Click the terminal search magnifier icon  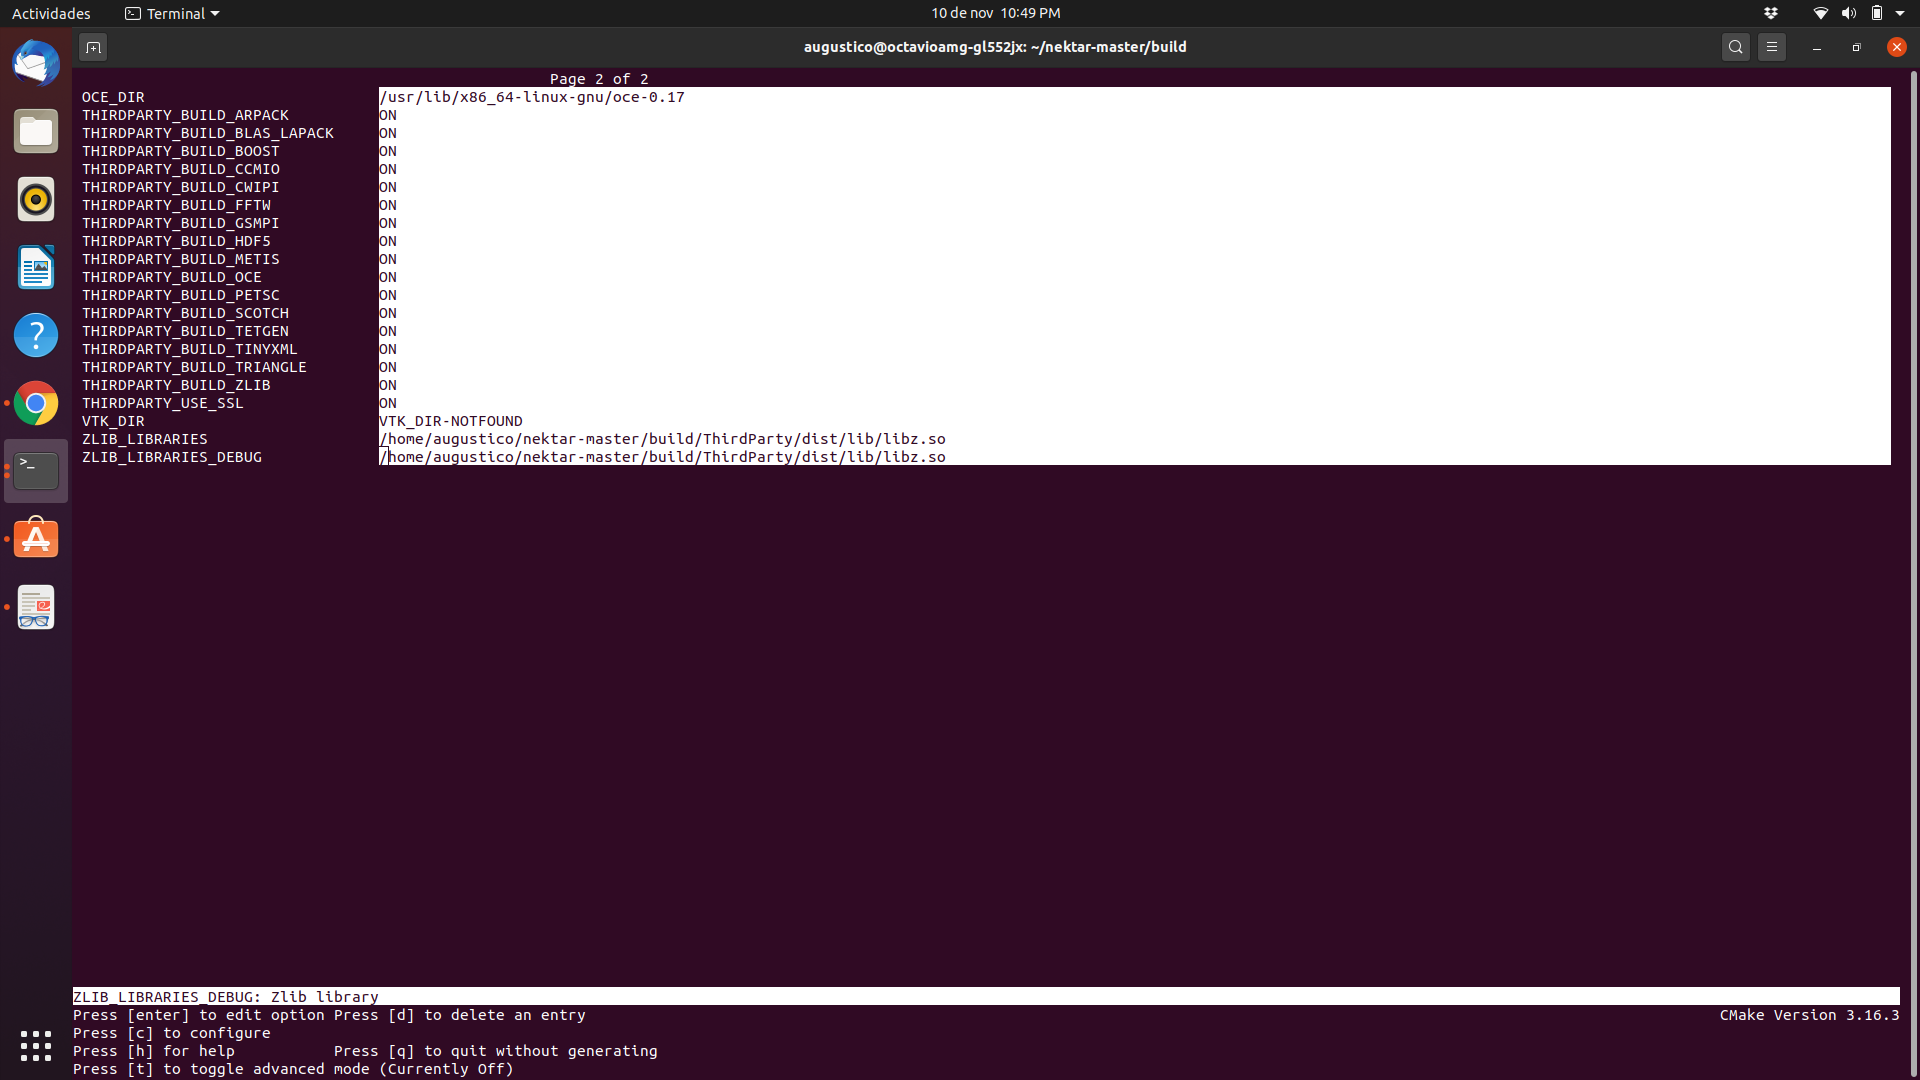[1736, 47]
